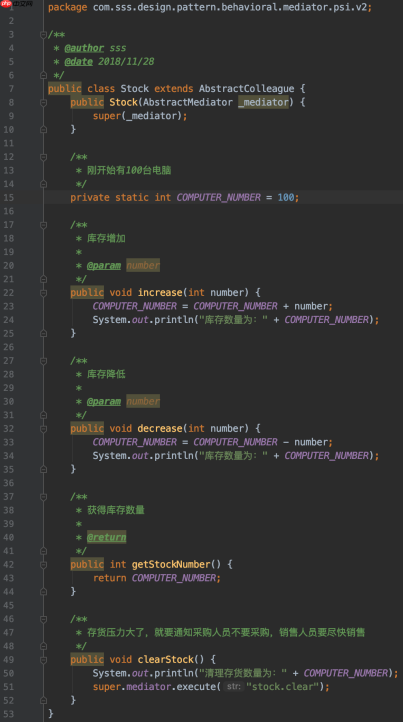Fold the decrease method at line 32

tap(43, 428)
